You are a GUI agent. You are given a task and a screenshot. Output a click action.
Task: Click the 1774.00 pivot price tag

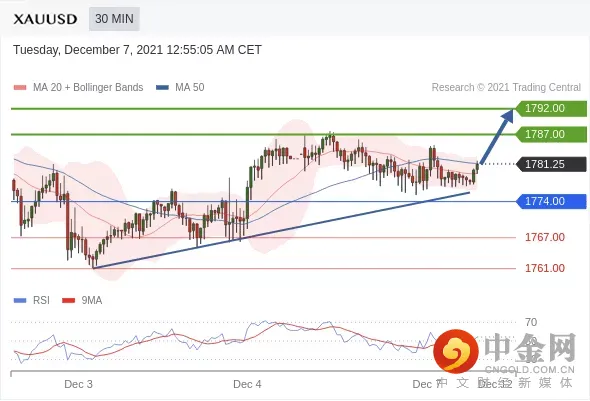[551, 201]
